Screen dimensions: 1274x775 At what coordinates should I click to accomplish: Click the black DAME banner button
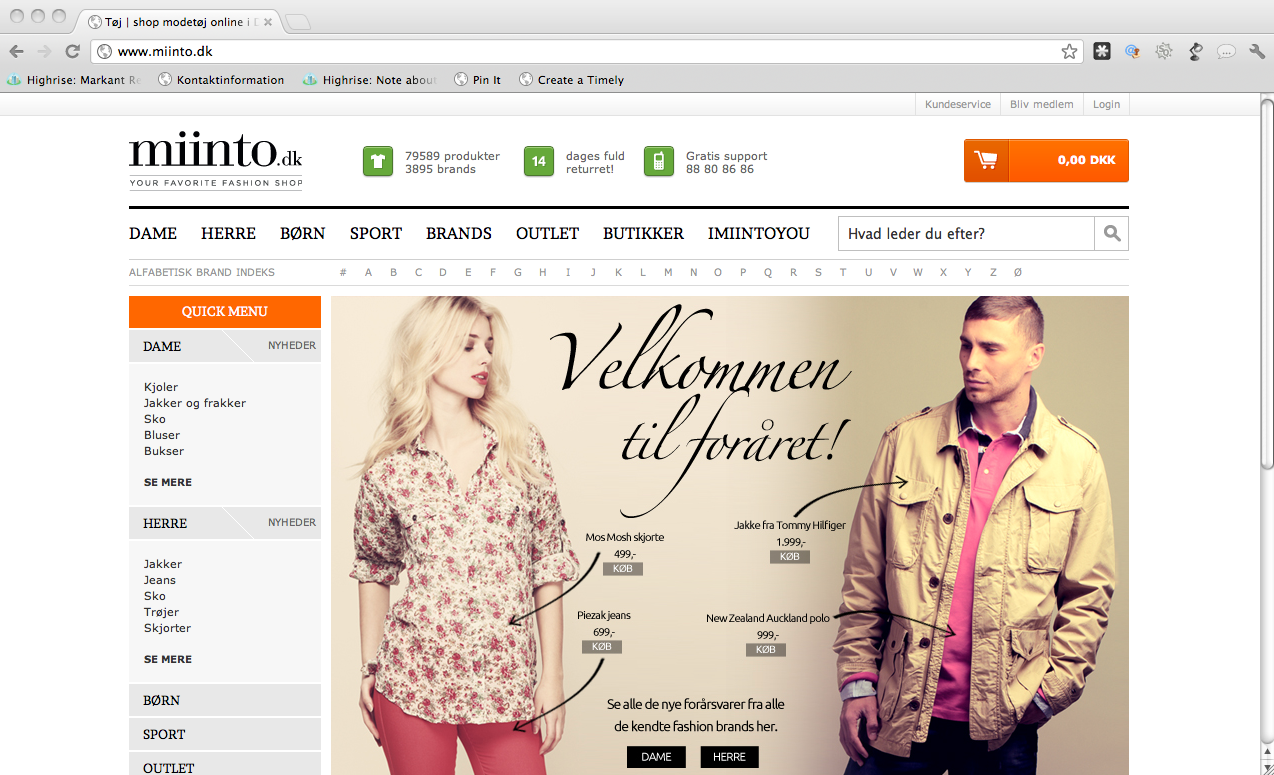[656, 757]
